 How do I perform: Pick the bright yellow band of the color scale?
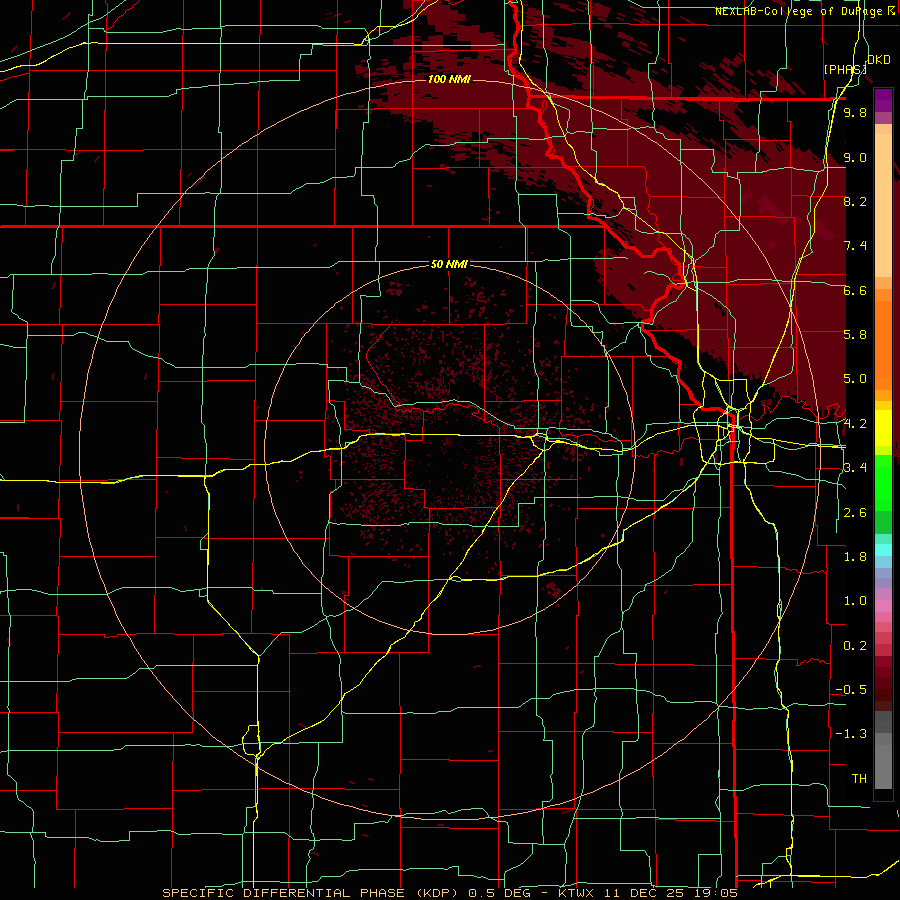coord(883,428)
